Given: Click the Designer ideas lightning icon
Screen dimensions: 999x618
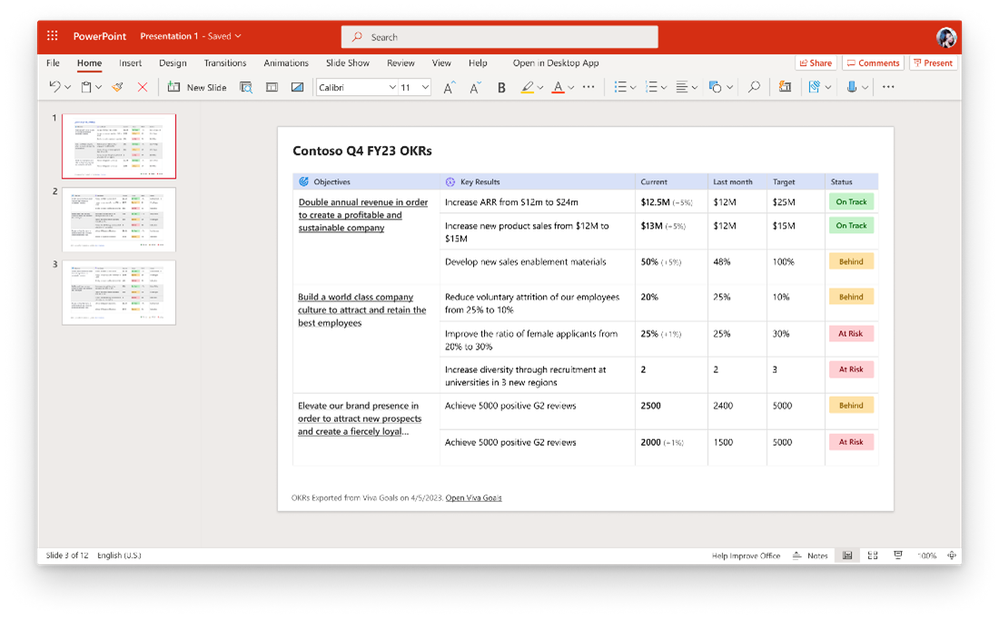Looking at the screenshot, I should pos(785,87).
